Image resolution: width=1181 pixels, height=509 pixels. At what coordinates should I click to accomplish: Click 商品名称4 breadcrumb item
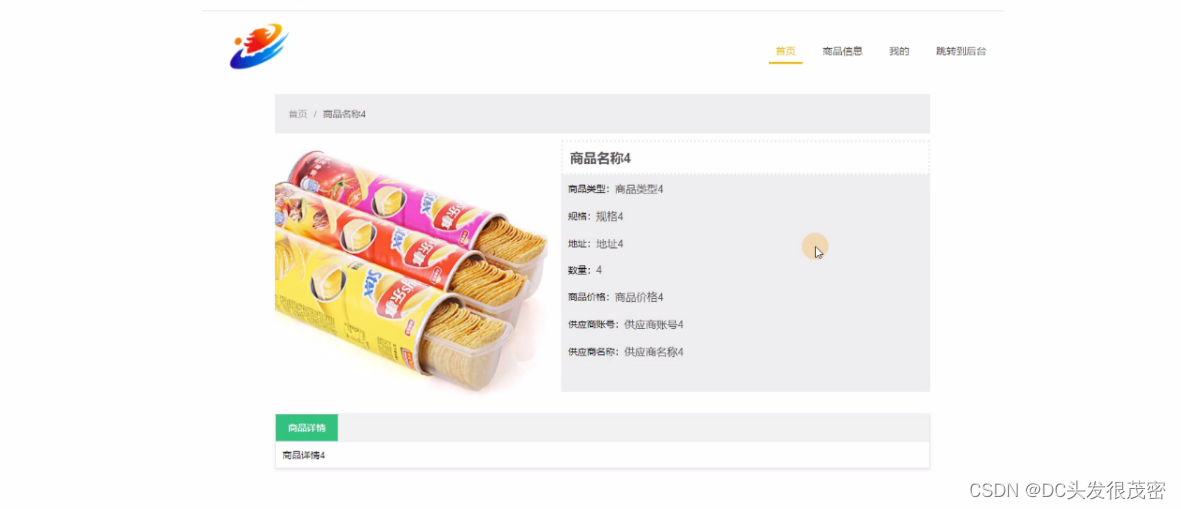tap(344, 114)
